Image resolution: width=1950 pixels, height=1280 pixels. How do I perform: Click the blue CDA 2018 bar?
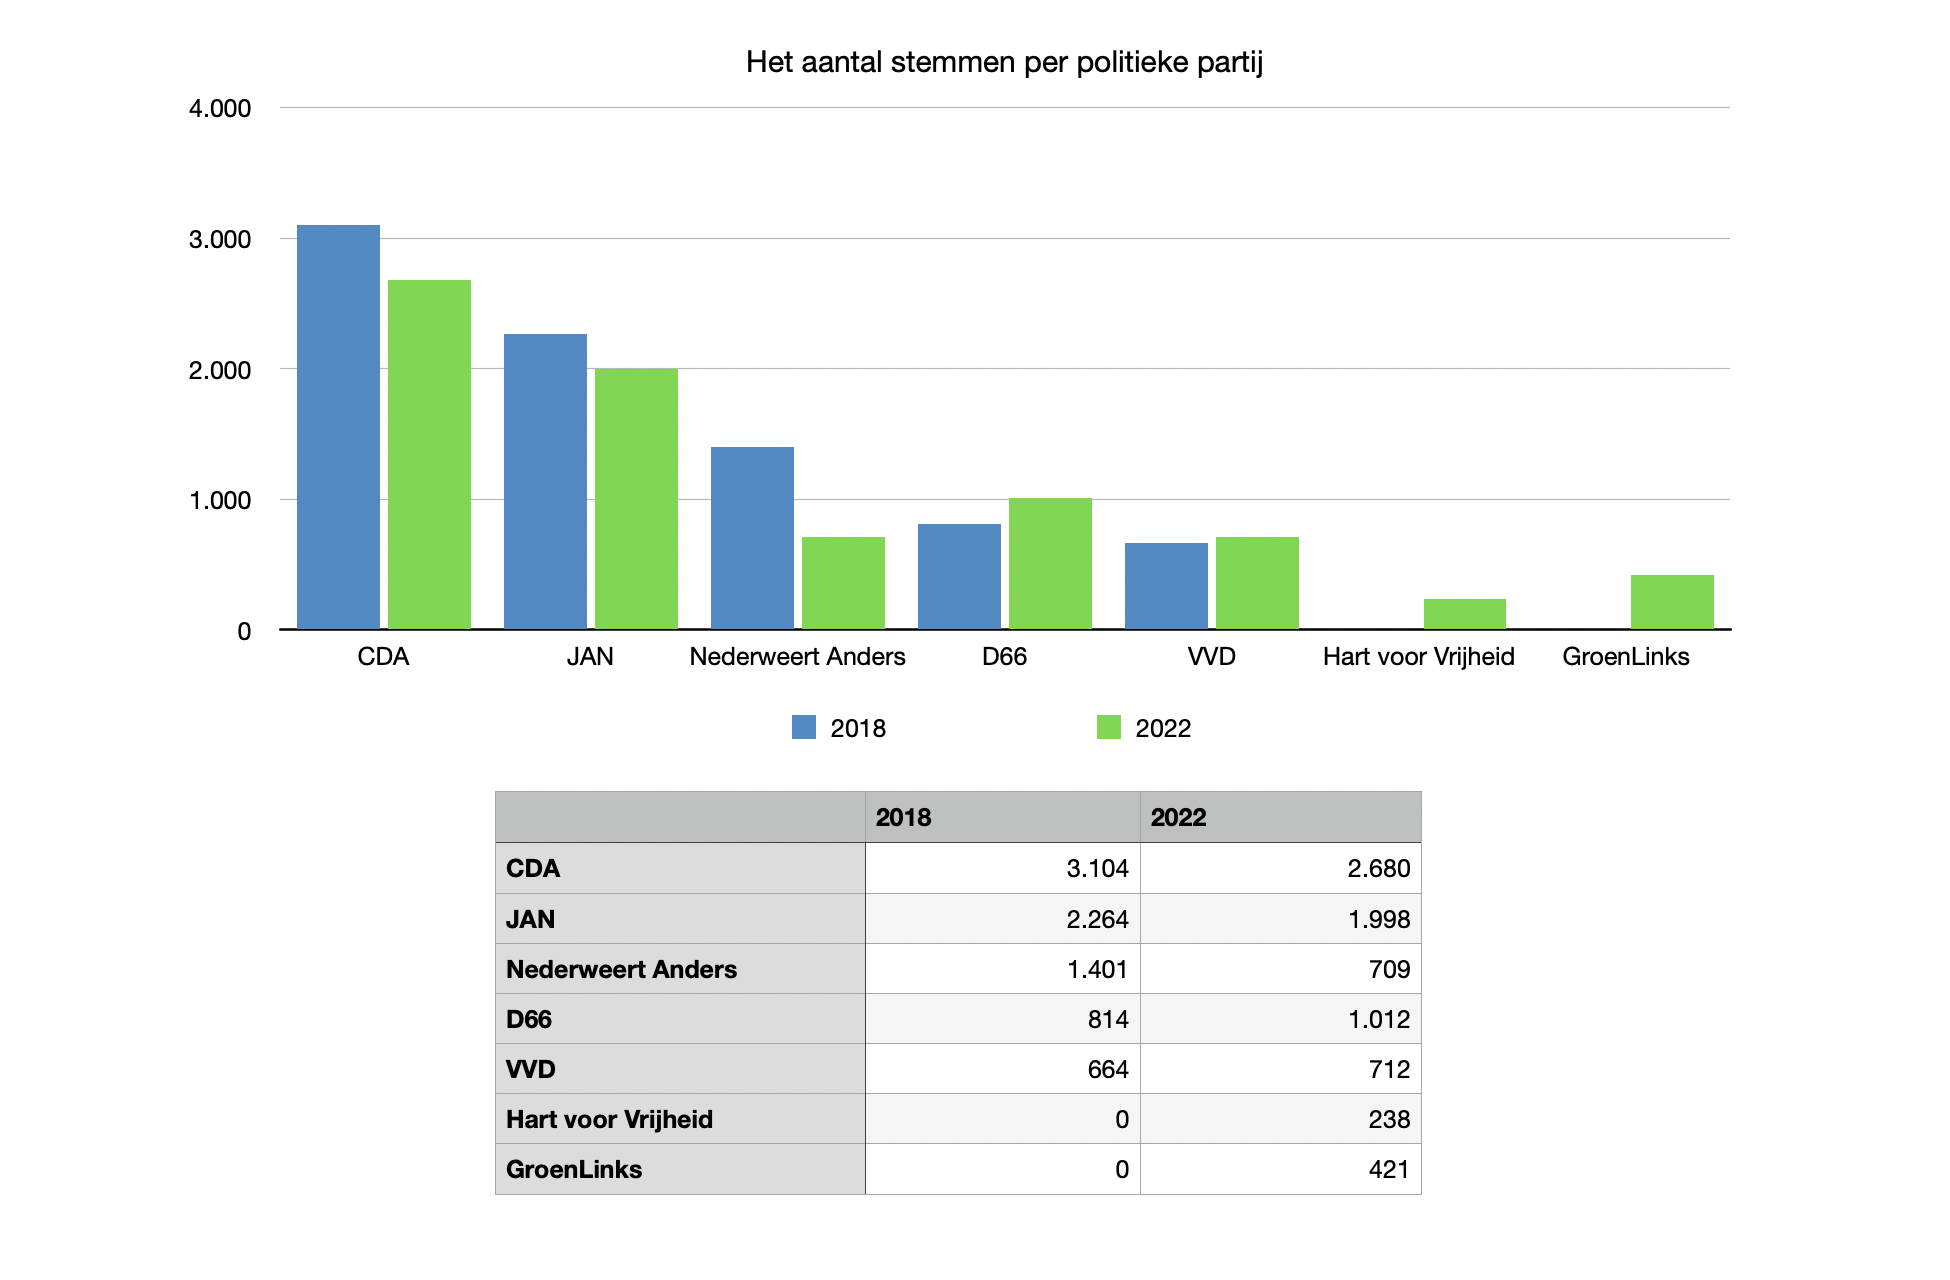point(338,427)
